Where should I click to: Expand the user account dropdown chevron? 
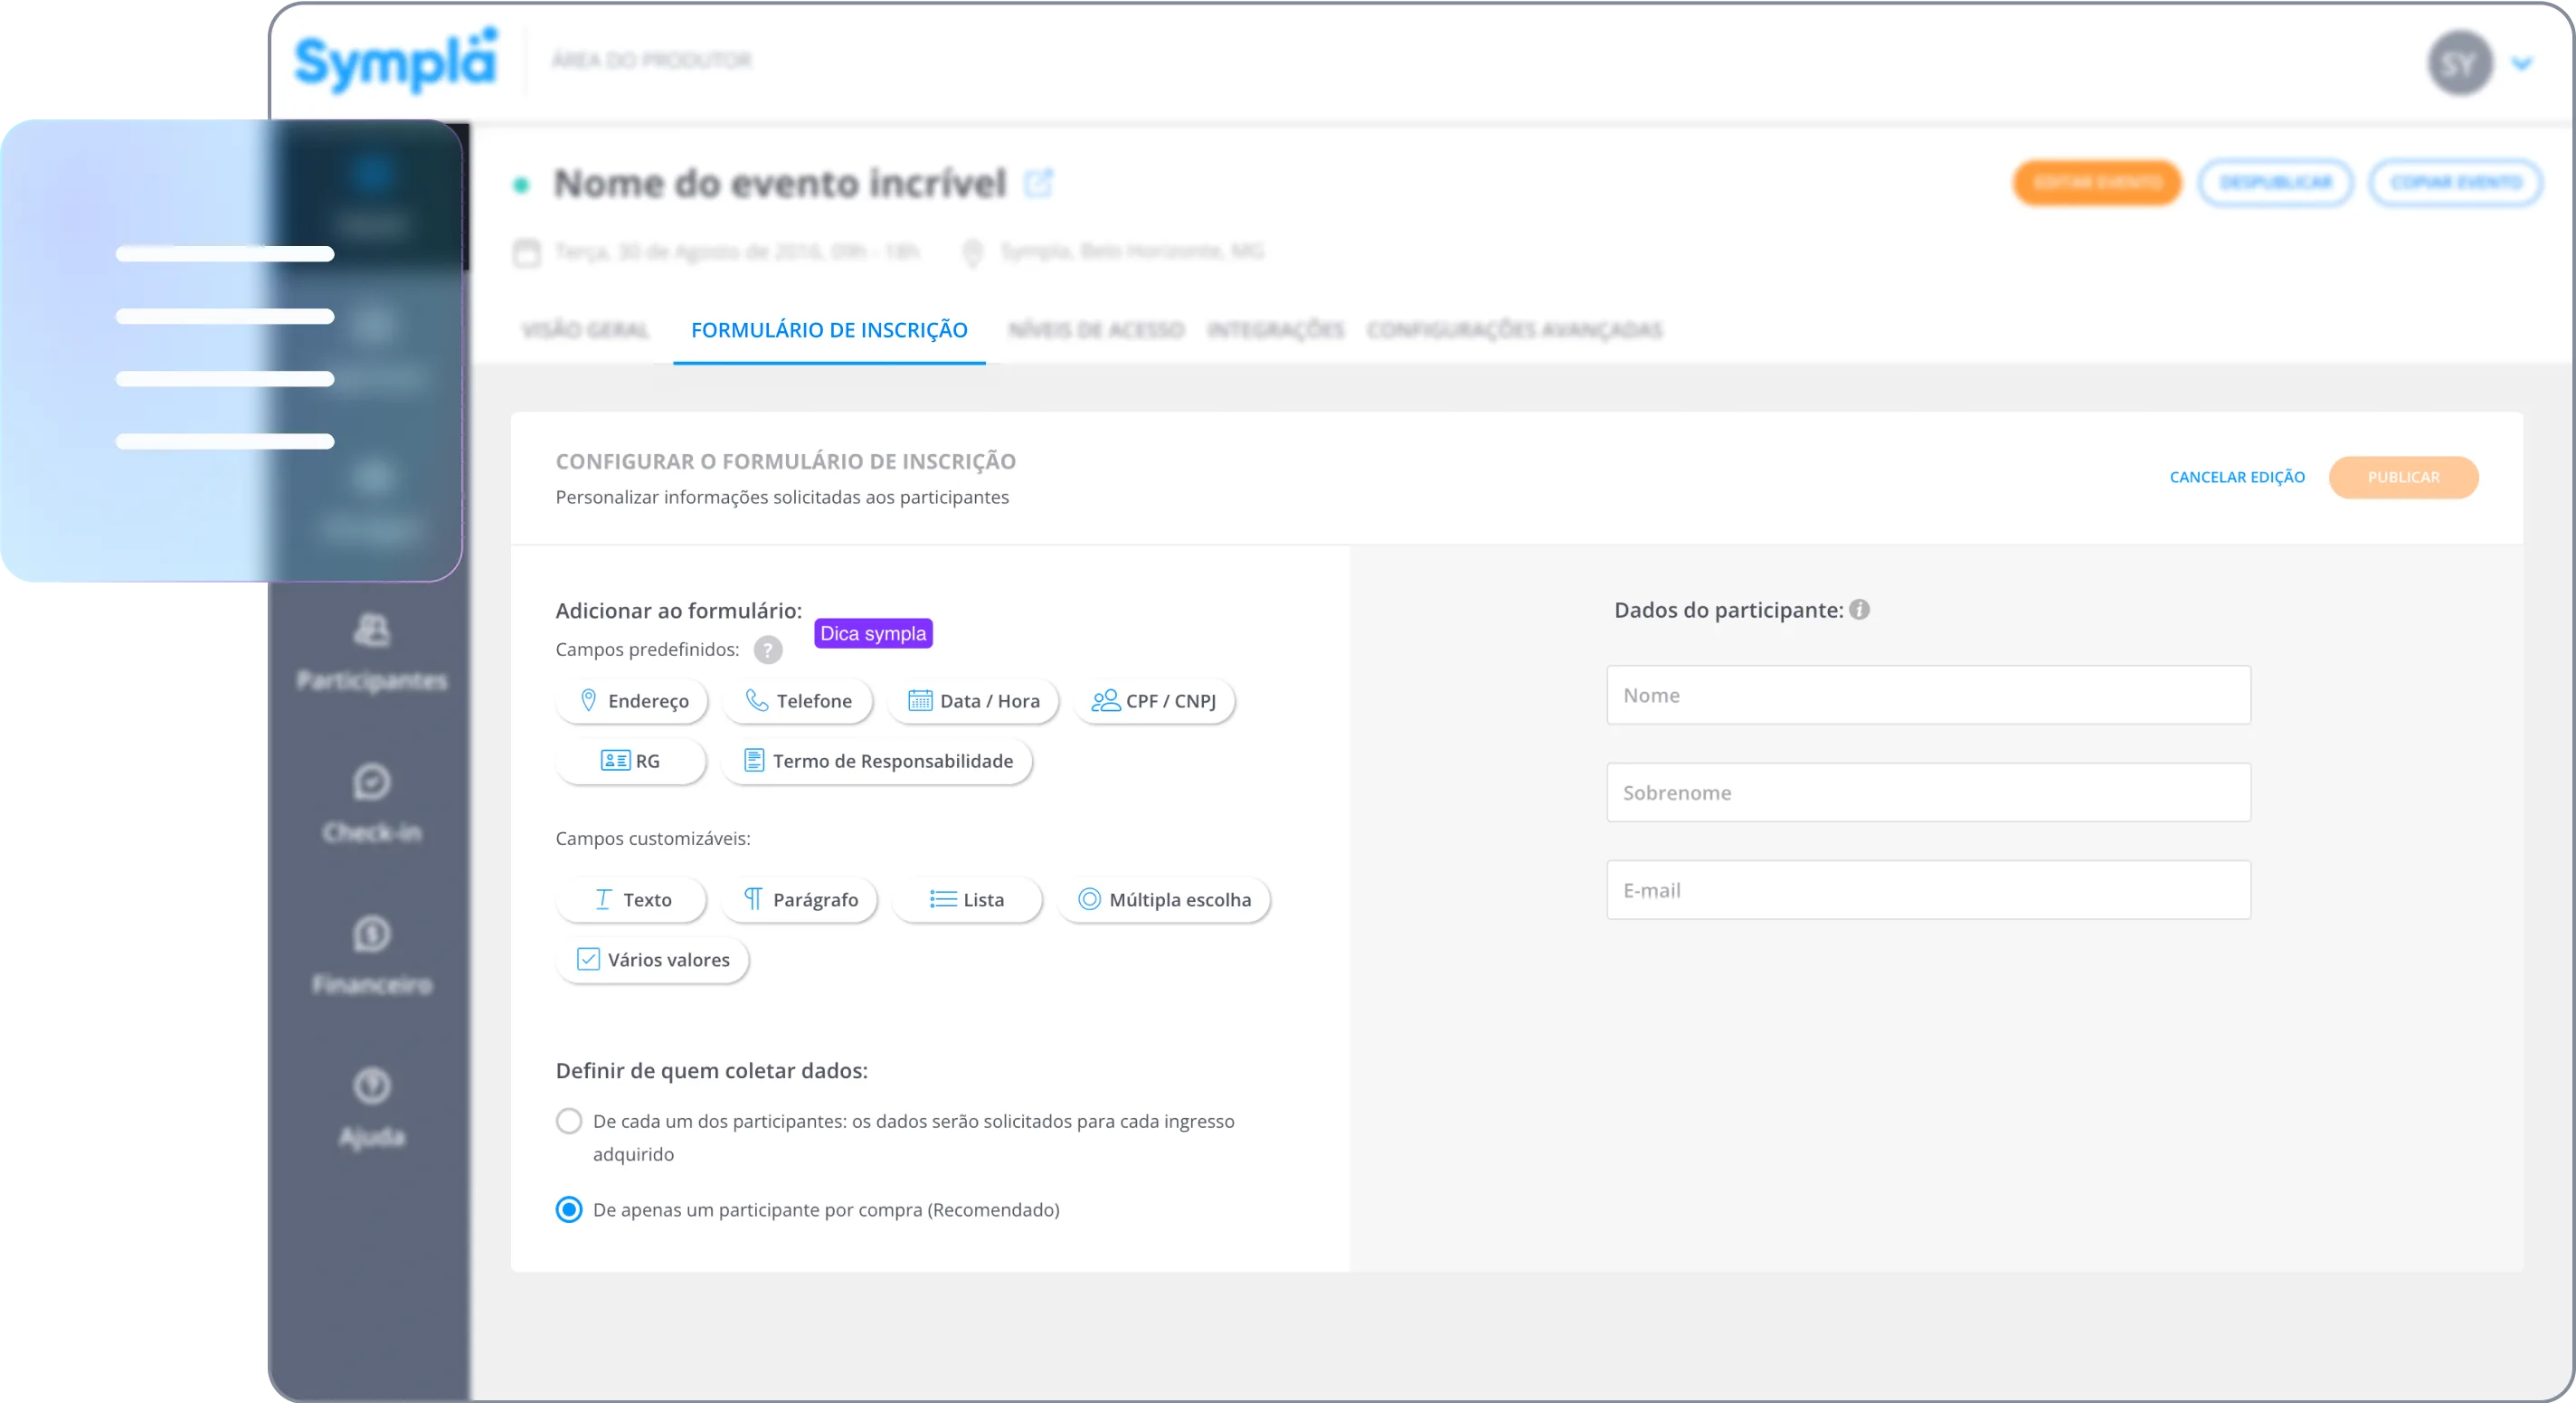[2522, 64]
